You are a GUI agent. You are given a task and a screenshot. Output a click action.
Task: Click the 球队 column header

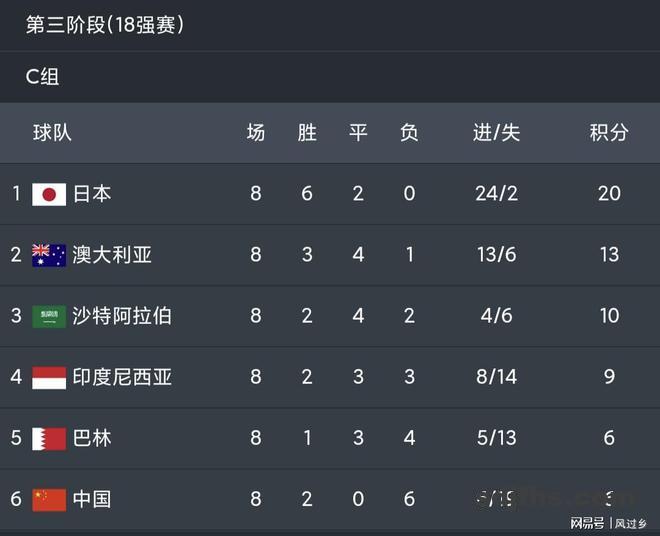pos(52,132)
